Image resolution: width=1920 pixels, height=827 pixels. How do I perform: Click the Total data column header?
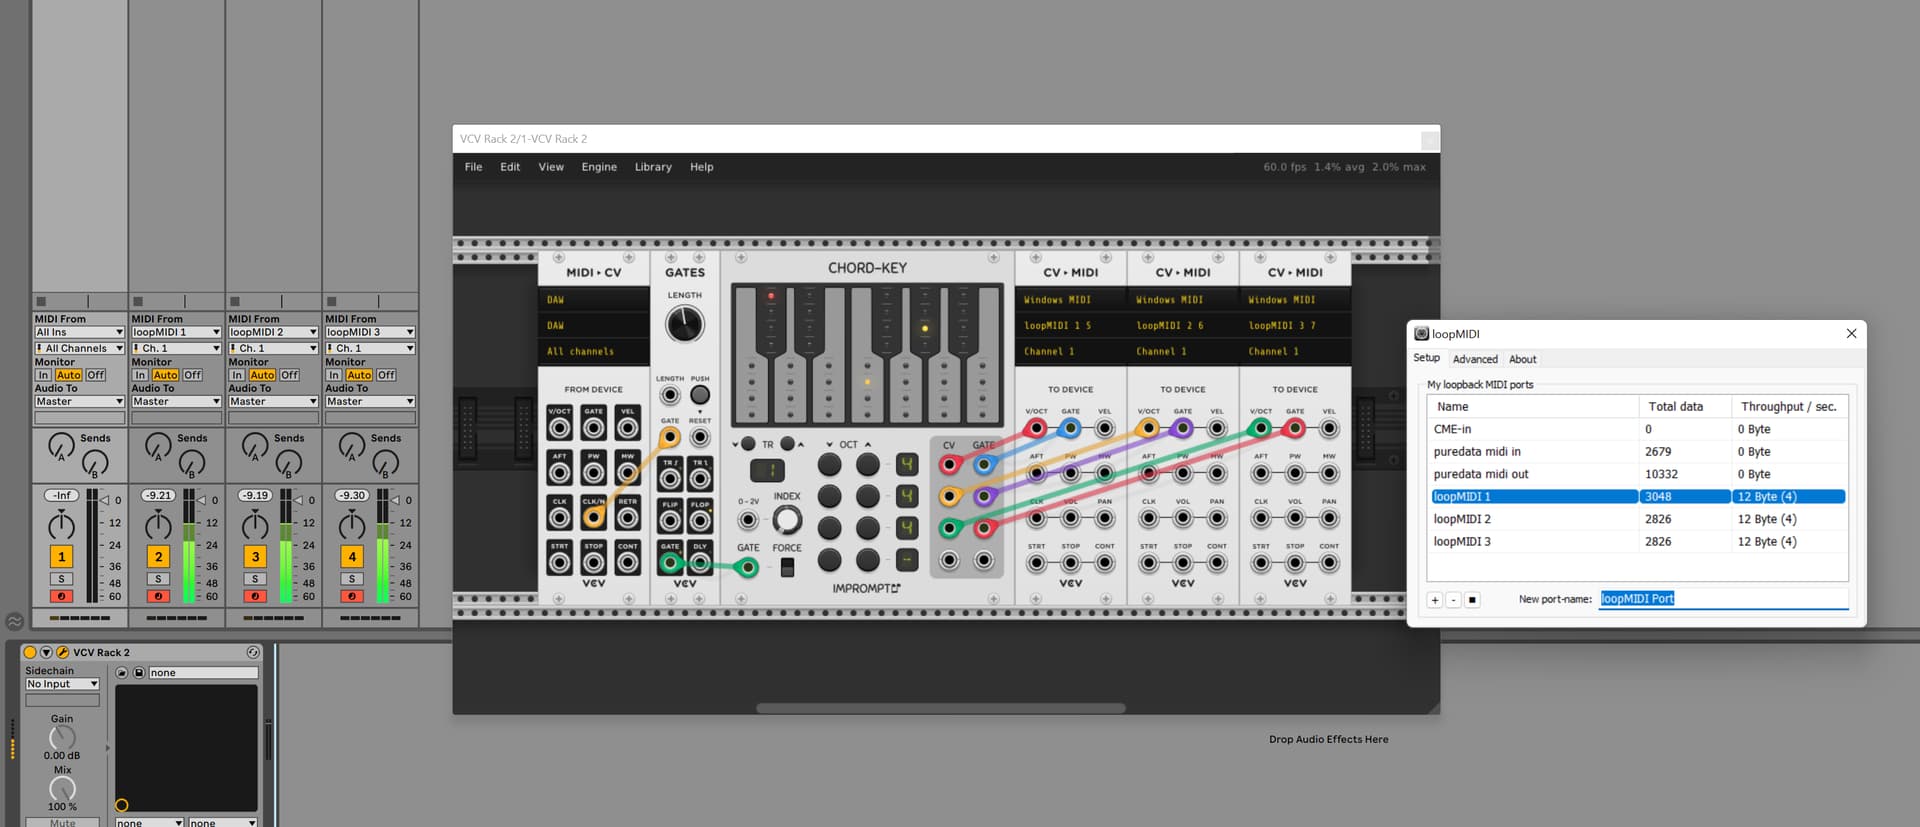1685,406
